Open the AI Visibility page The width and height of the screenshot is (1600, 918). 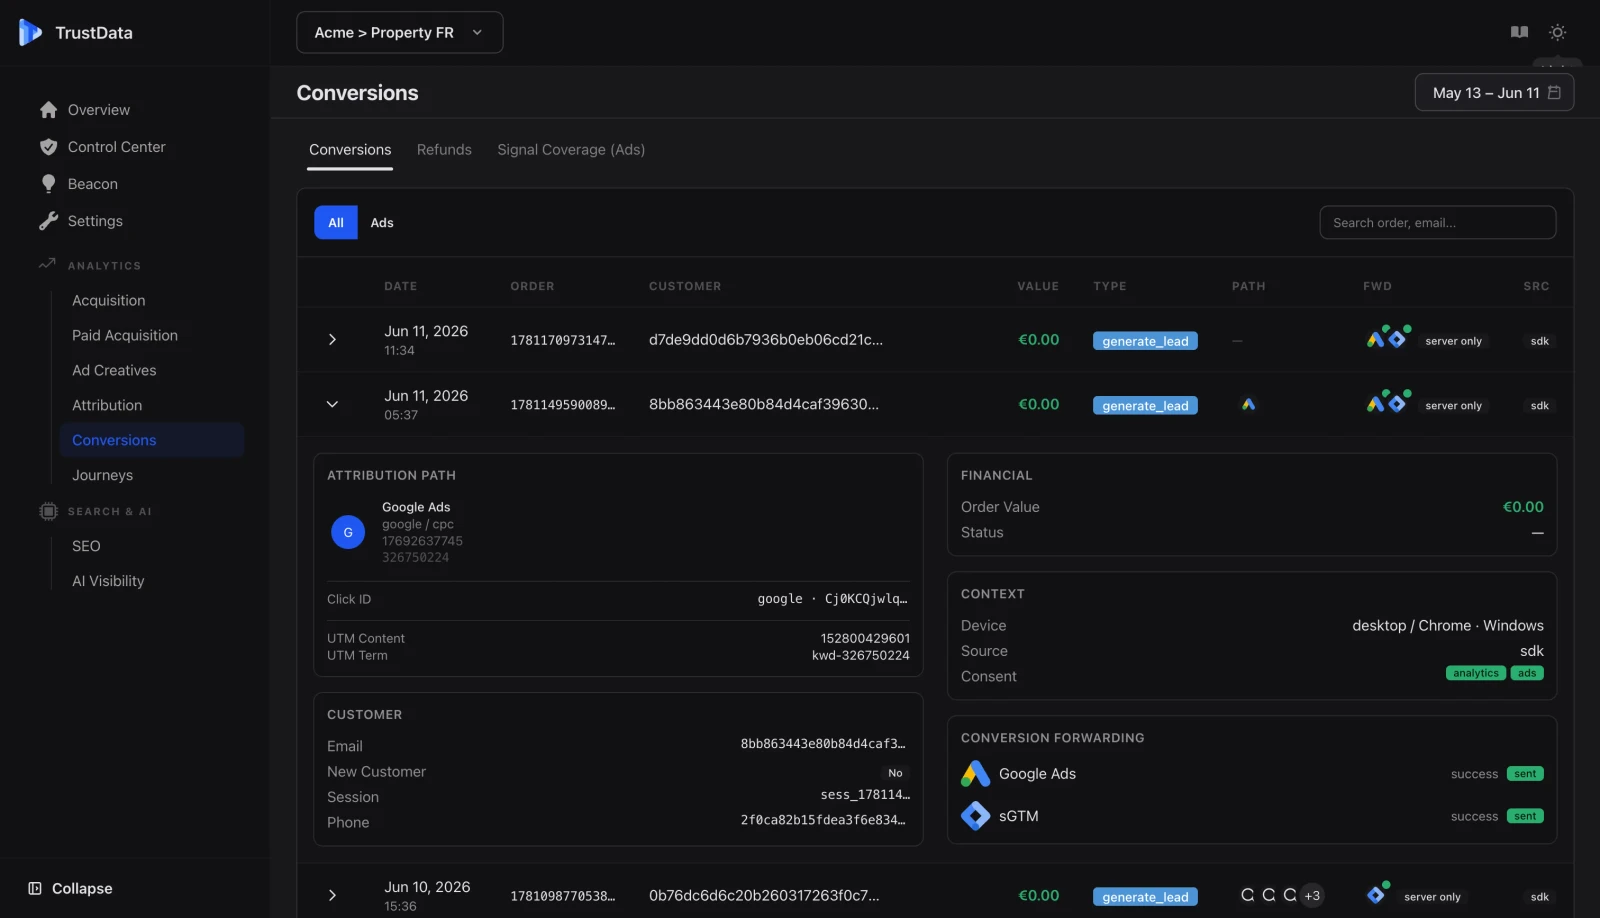click(108, 582)
